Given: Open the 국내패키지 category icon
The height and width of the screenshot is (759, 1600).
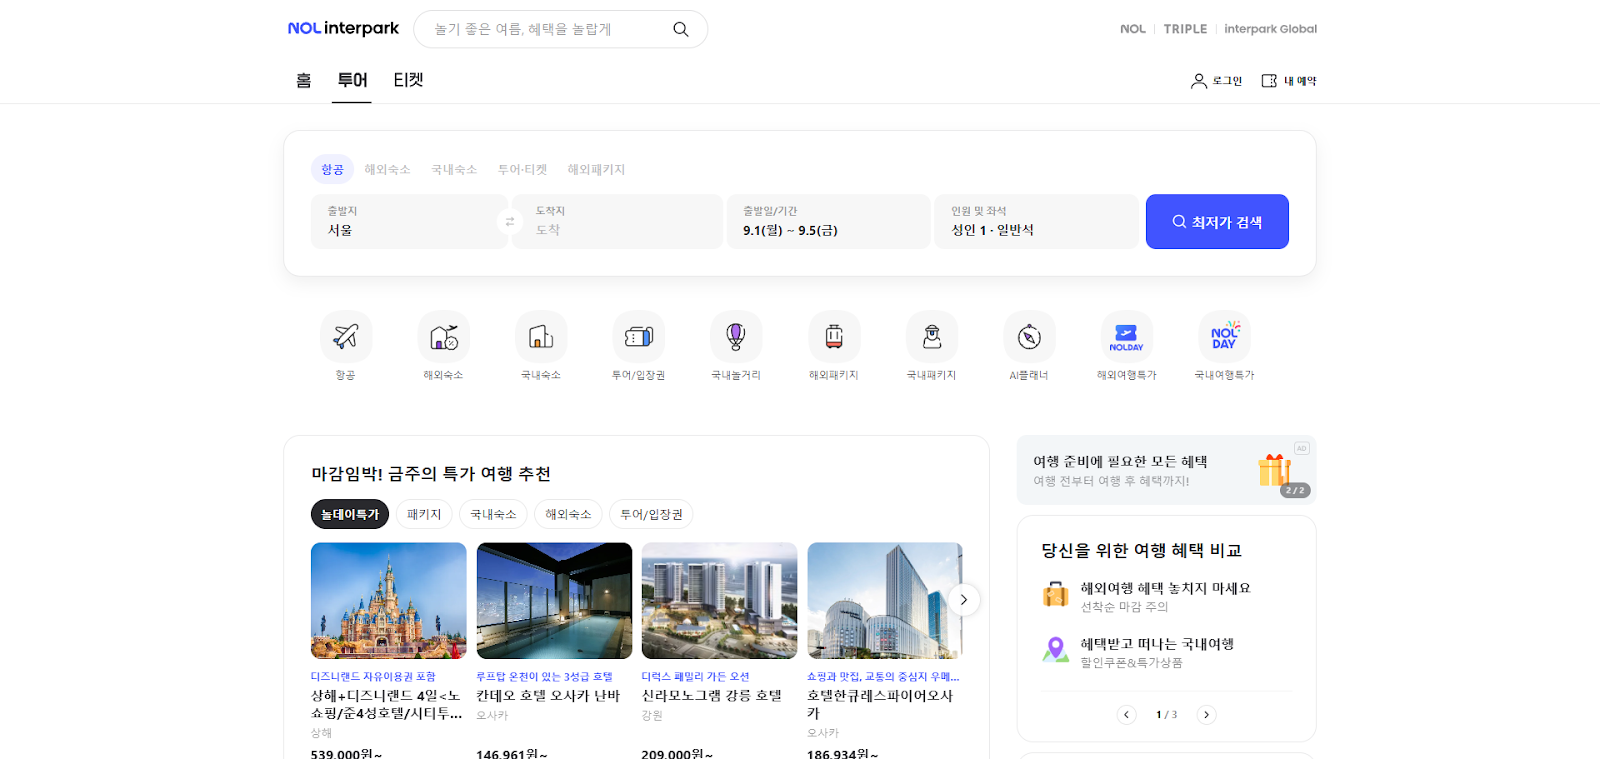Looking at the screenshot, I should pyautogui.click(x=932, y=337).
